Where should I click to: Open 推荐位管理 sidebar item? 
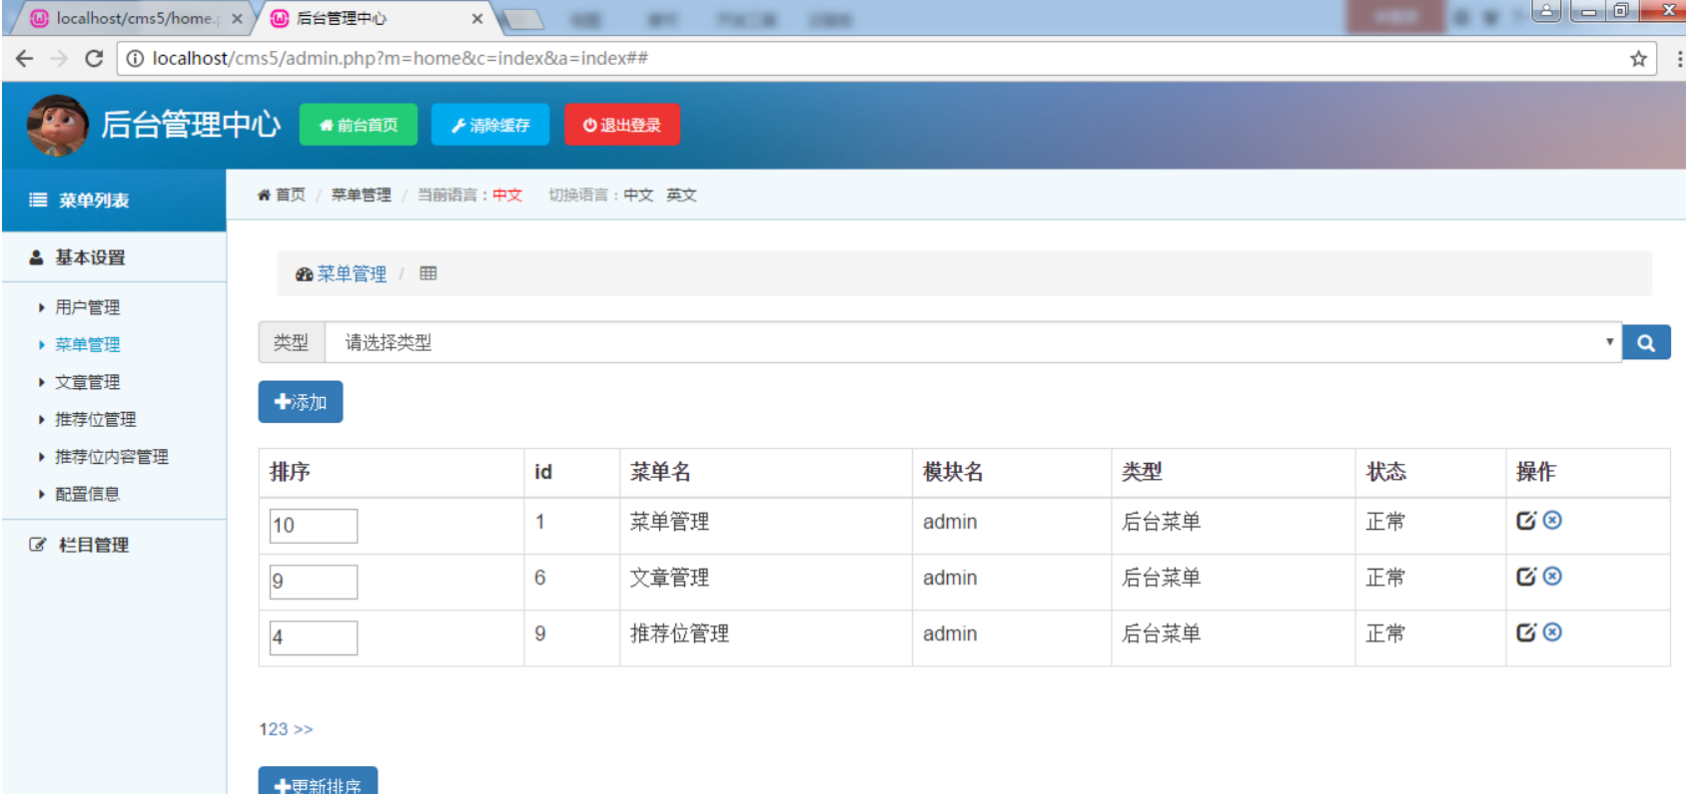[x=95, y=419]
